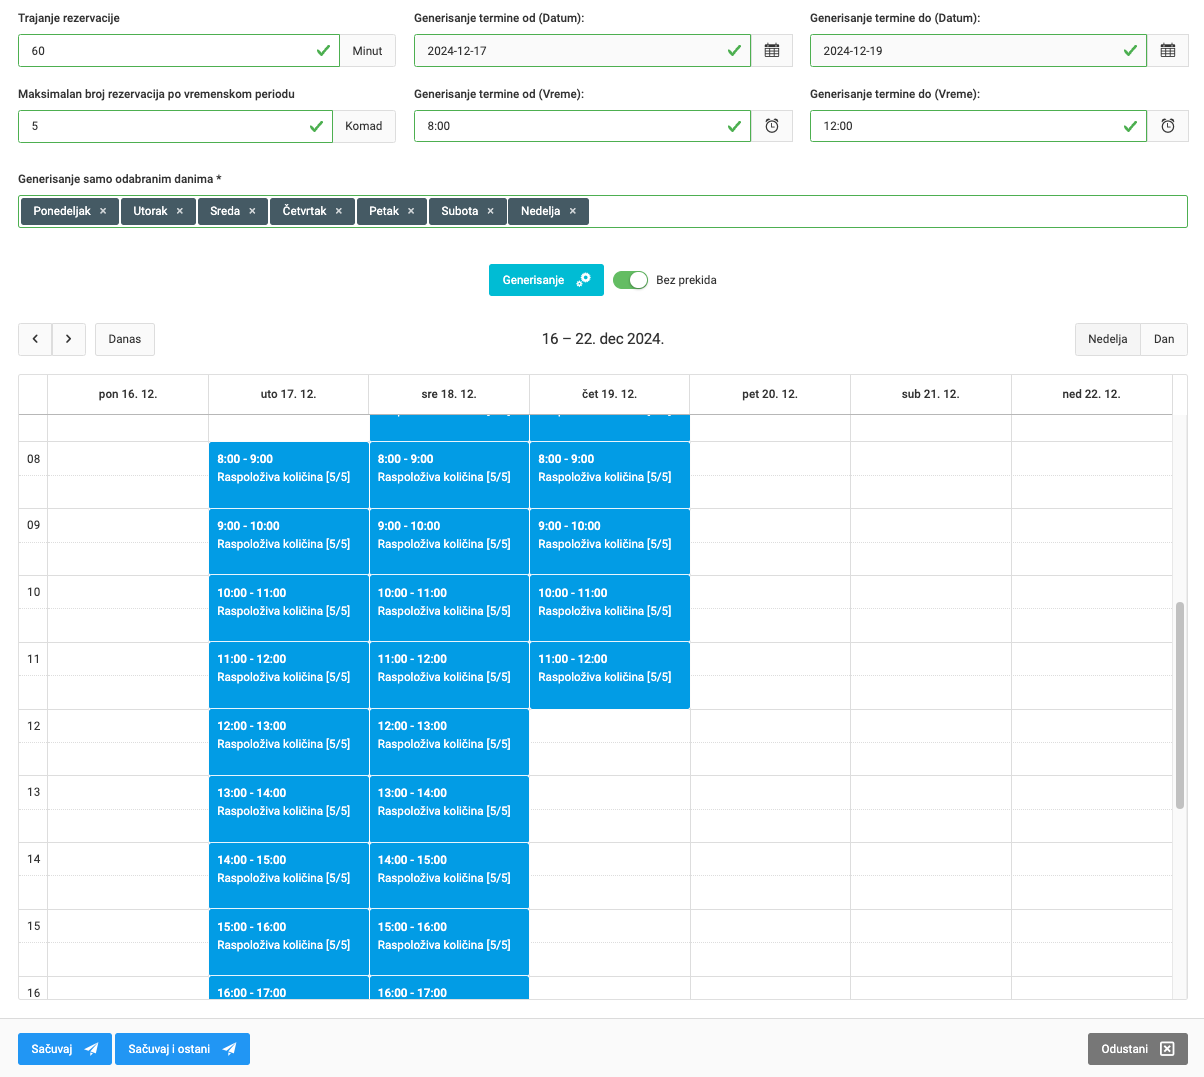The image size is (1204, 1077).
Task: Click the calendar vertical scrollbar
Action: pyautogui.click(x=1180, y=705)
